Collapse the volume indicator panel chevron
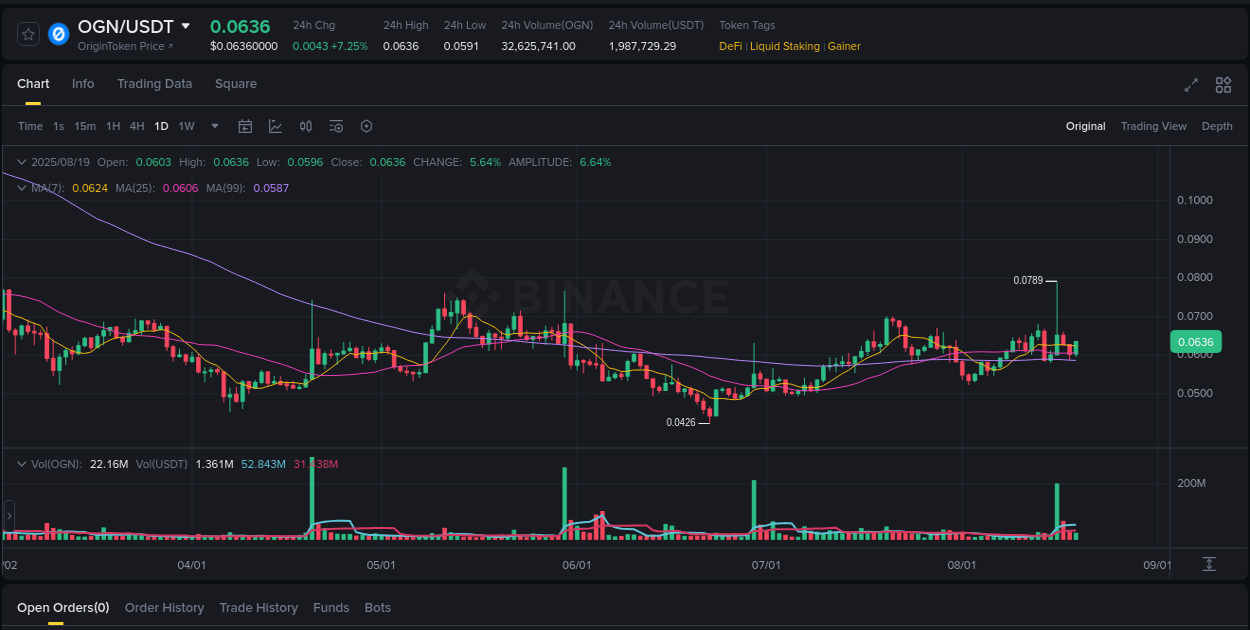 point(21,463)
